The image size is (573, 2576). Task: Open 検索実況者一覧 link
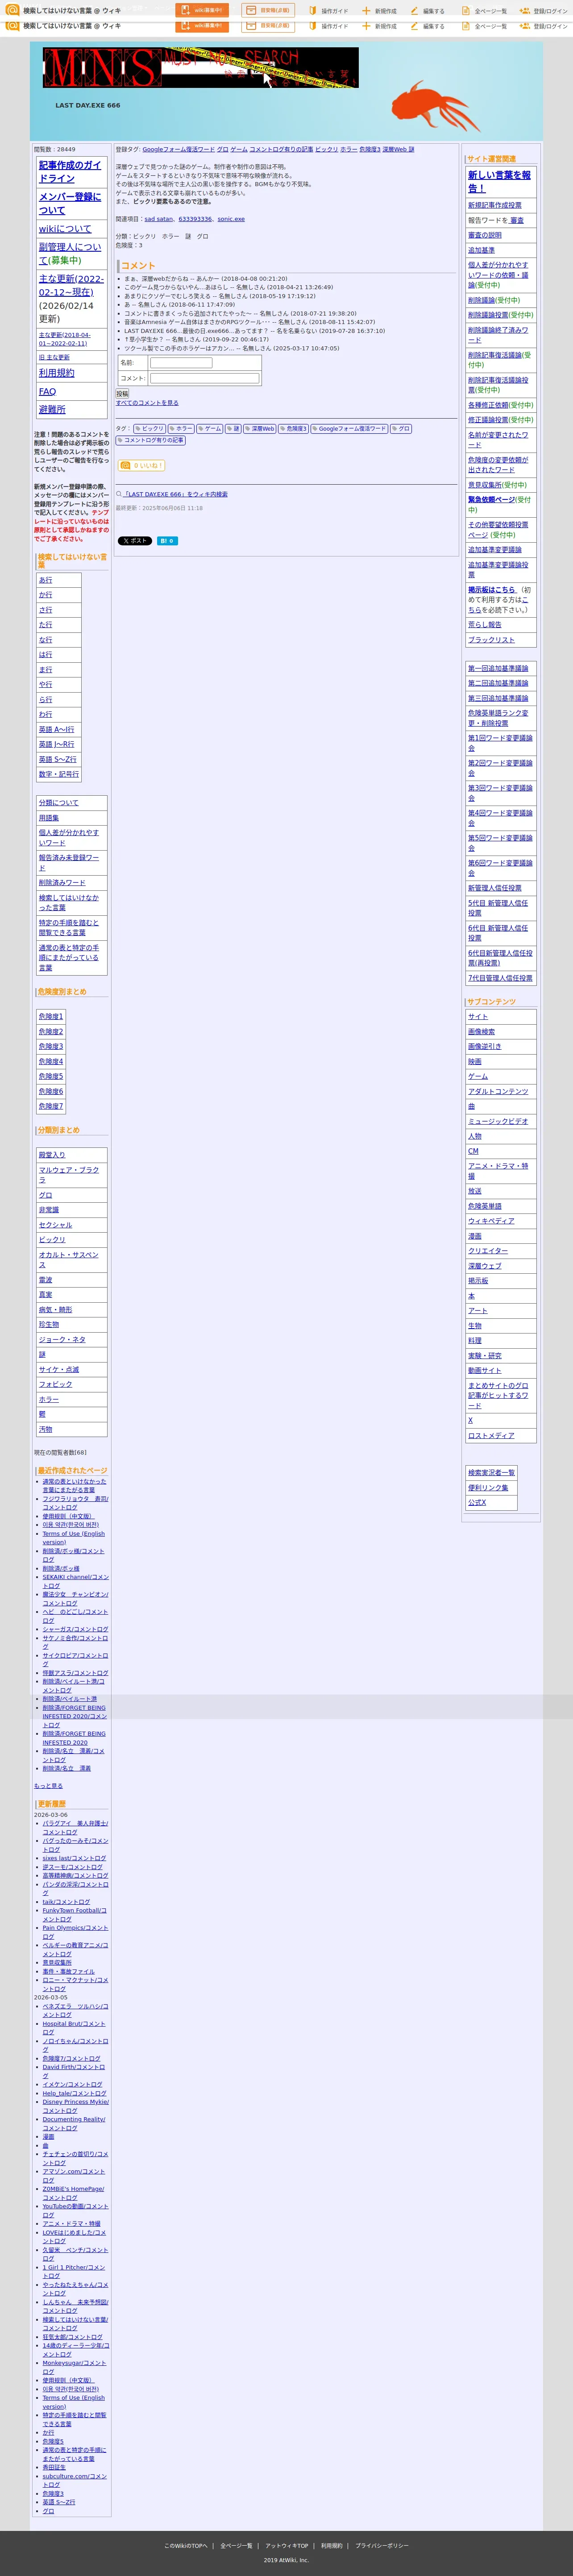point(492,1473)
